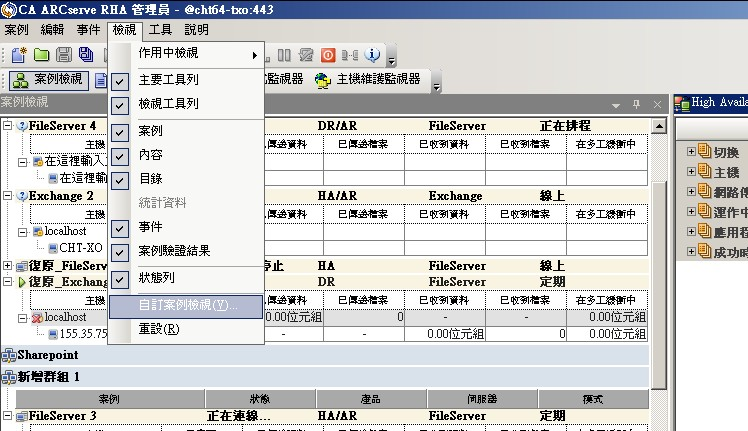Open the 工具 menu
Image resolution: width=748 pixels, height=431 pixels.
coord(160,30)
